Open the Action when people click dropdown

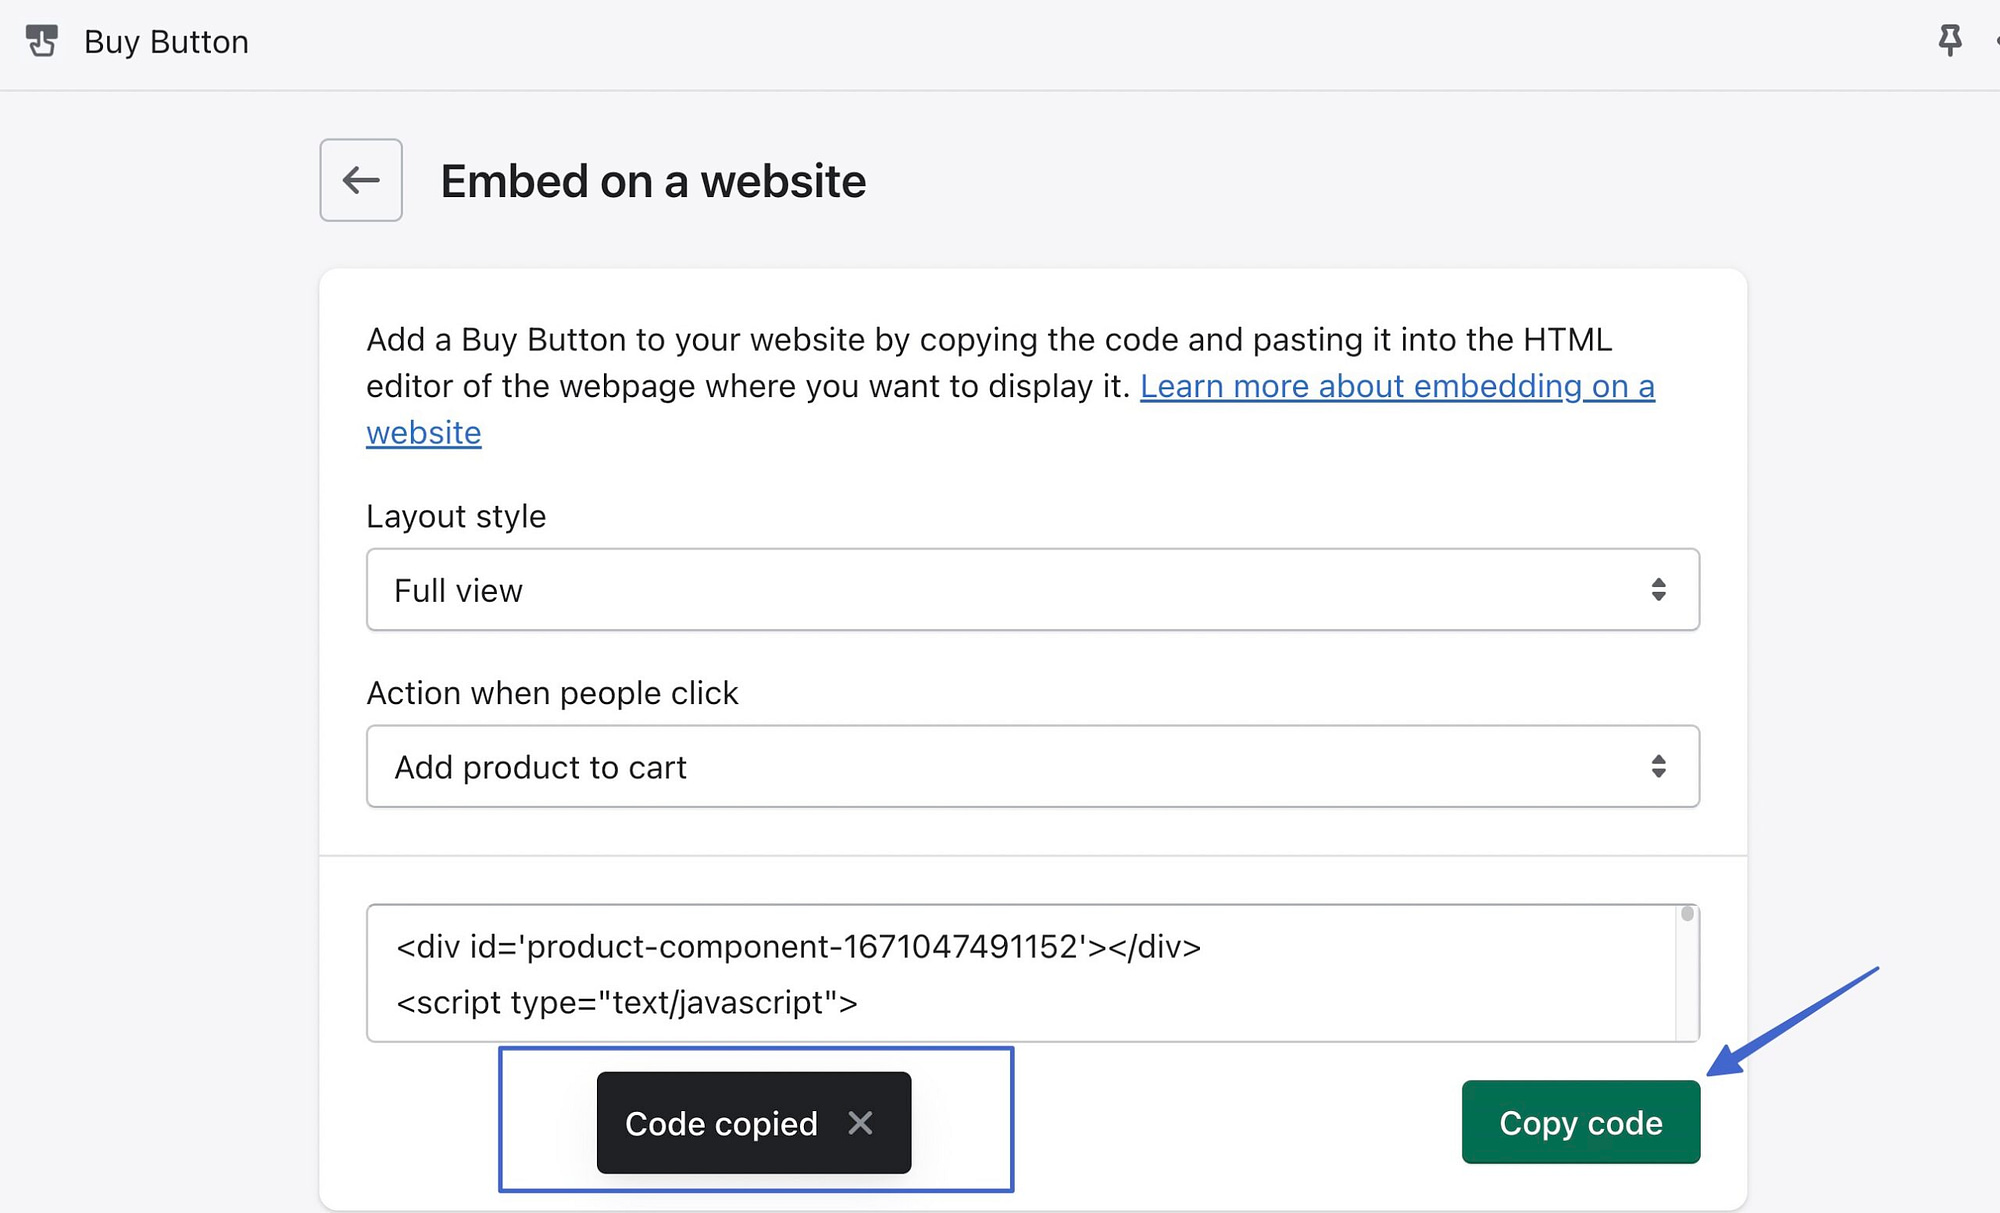[x=1030, y=766]
